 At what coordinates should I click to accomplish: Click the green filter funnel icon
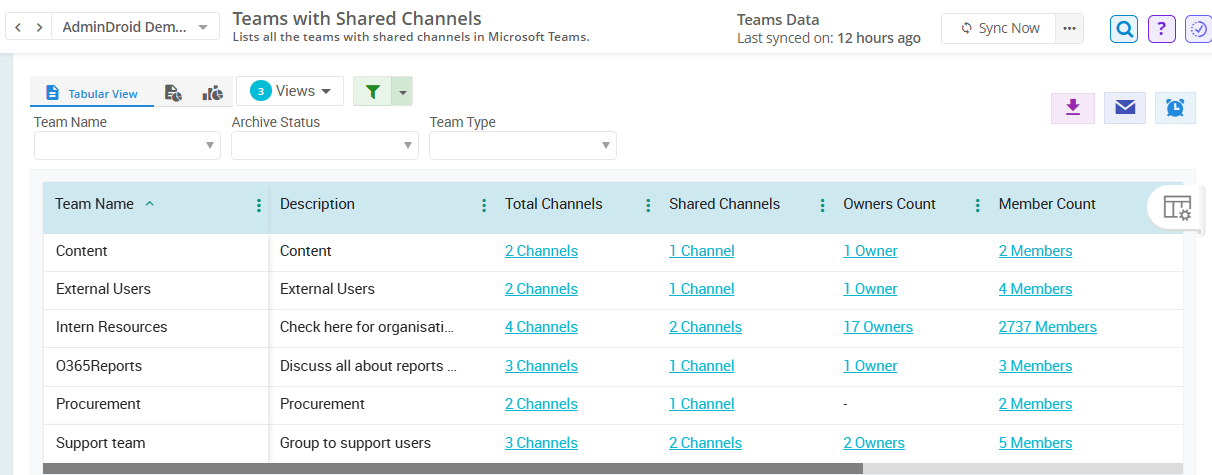[x=373, y=91]
